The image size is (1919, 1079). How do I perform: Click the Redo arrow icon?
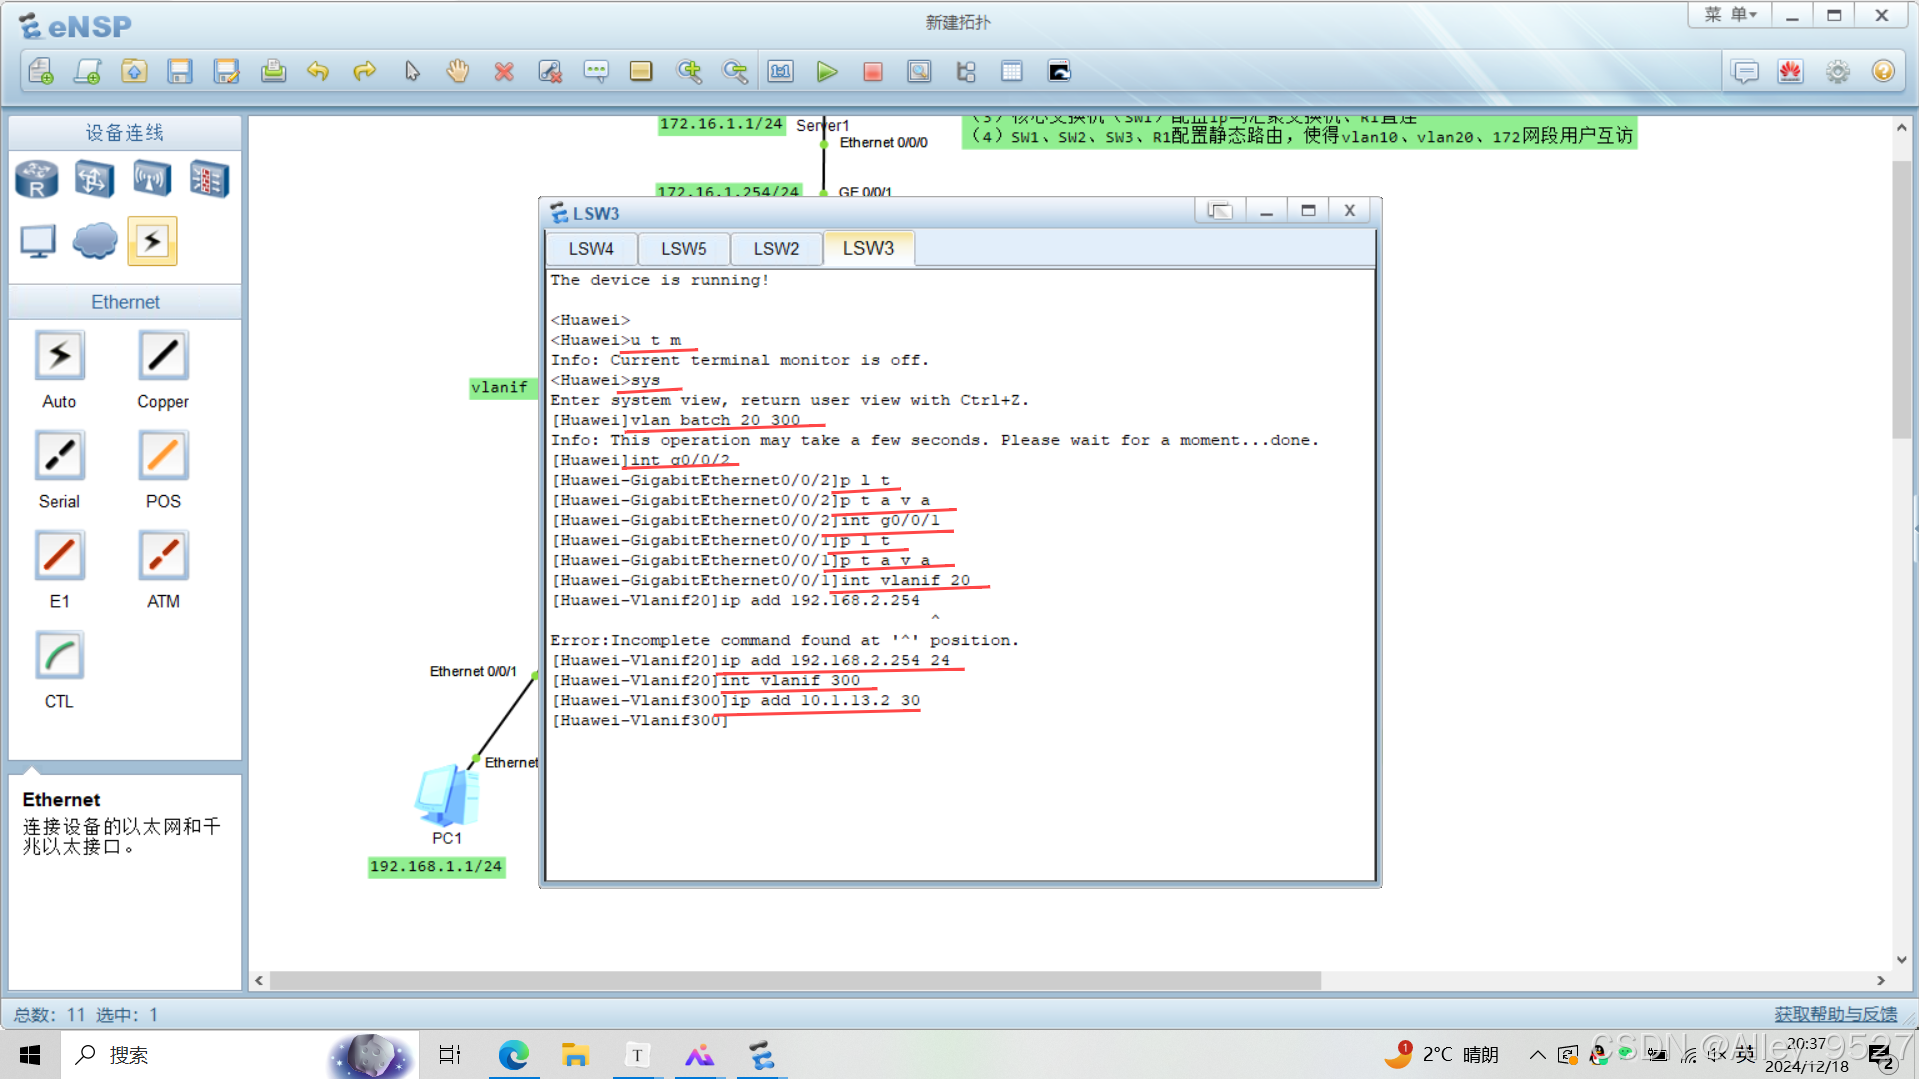(365, 71)
